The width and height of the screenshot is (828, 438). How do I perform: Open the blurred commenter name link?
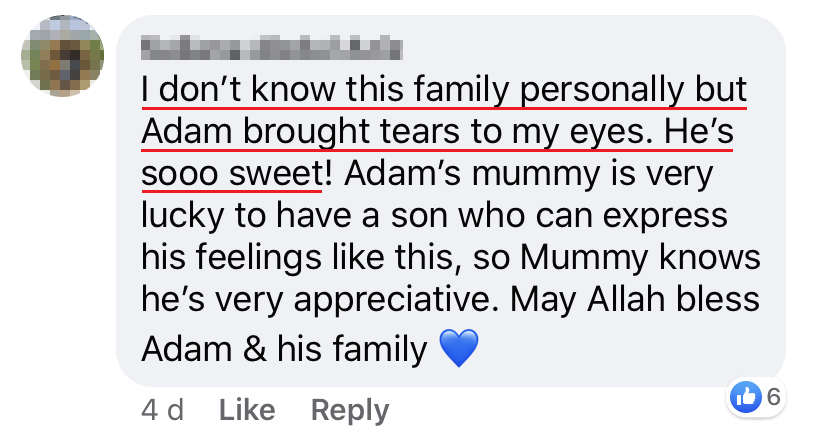pyautogui.click(x=271, y=46)
